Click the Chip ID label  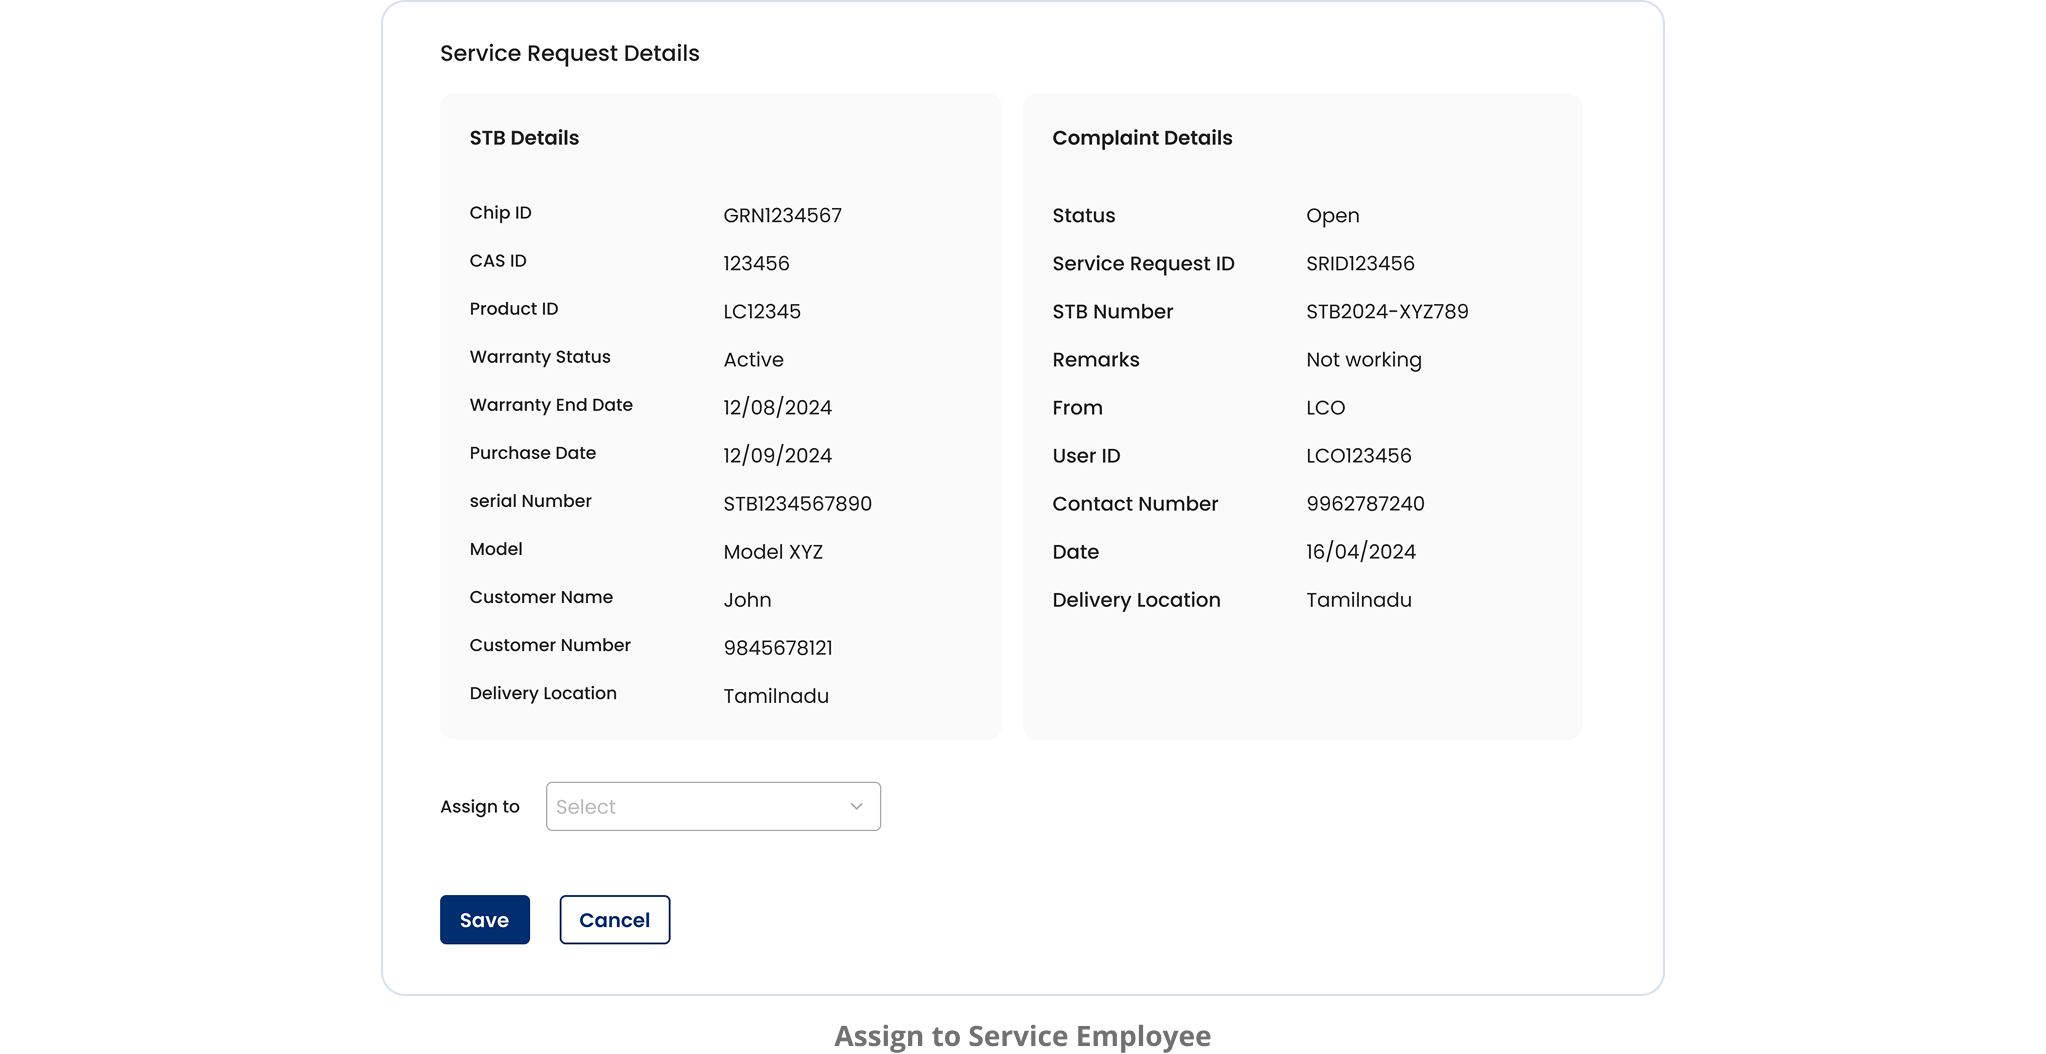pyautogui.click(x=501, y=212)
